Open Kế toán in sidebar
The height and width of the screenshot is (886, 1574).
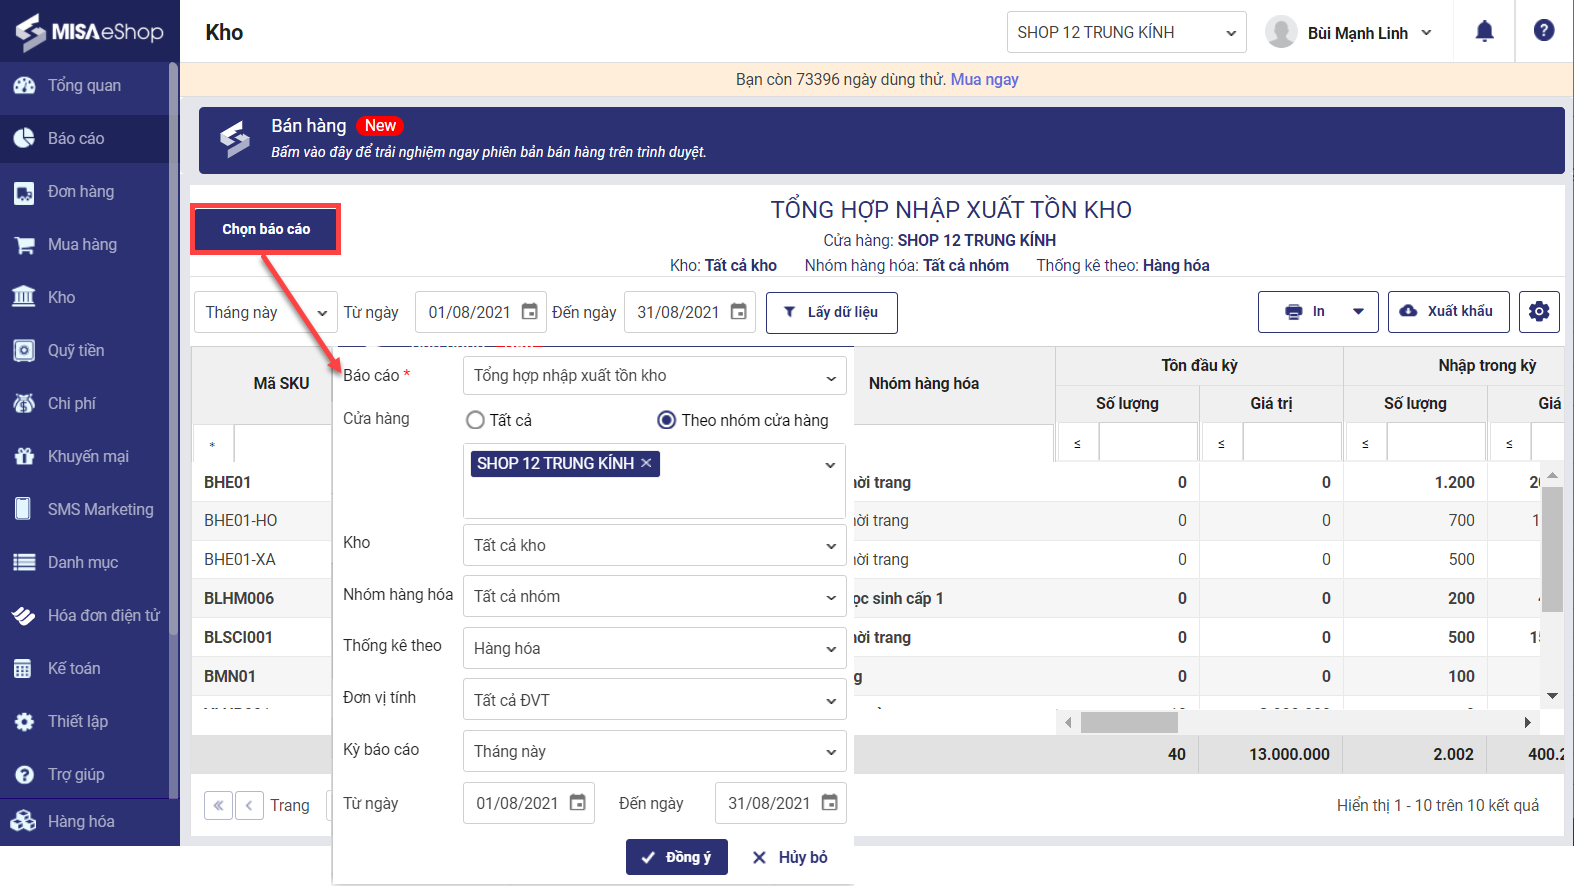(x=84, y=668)
